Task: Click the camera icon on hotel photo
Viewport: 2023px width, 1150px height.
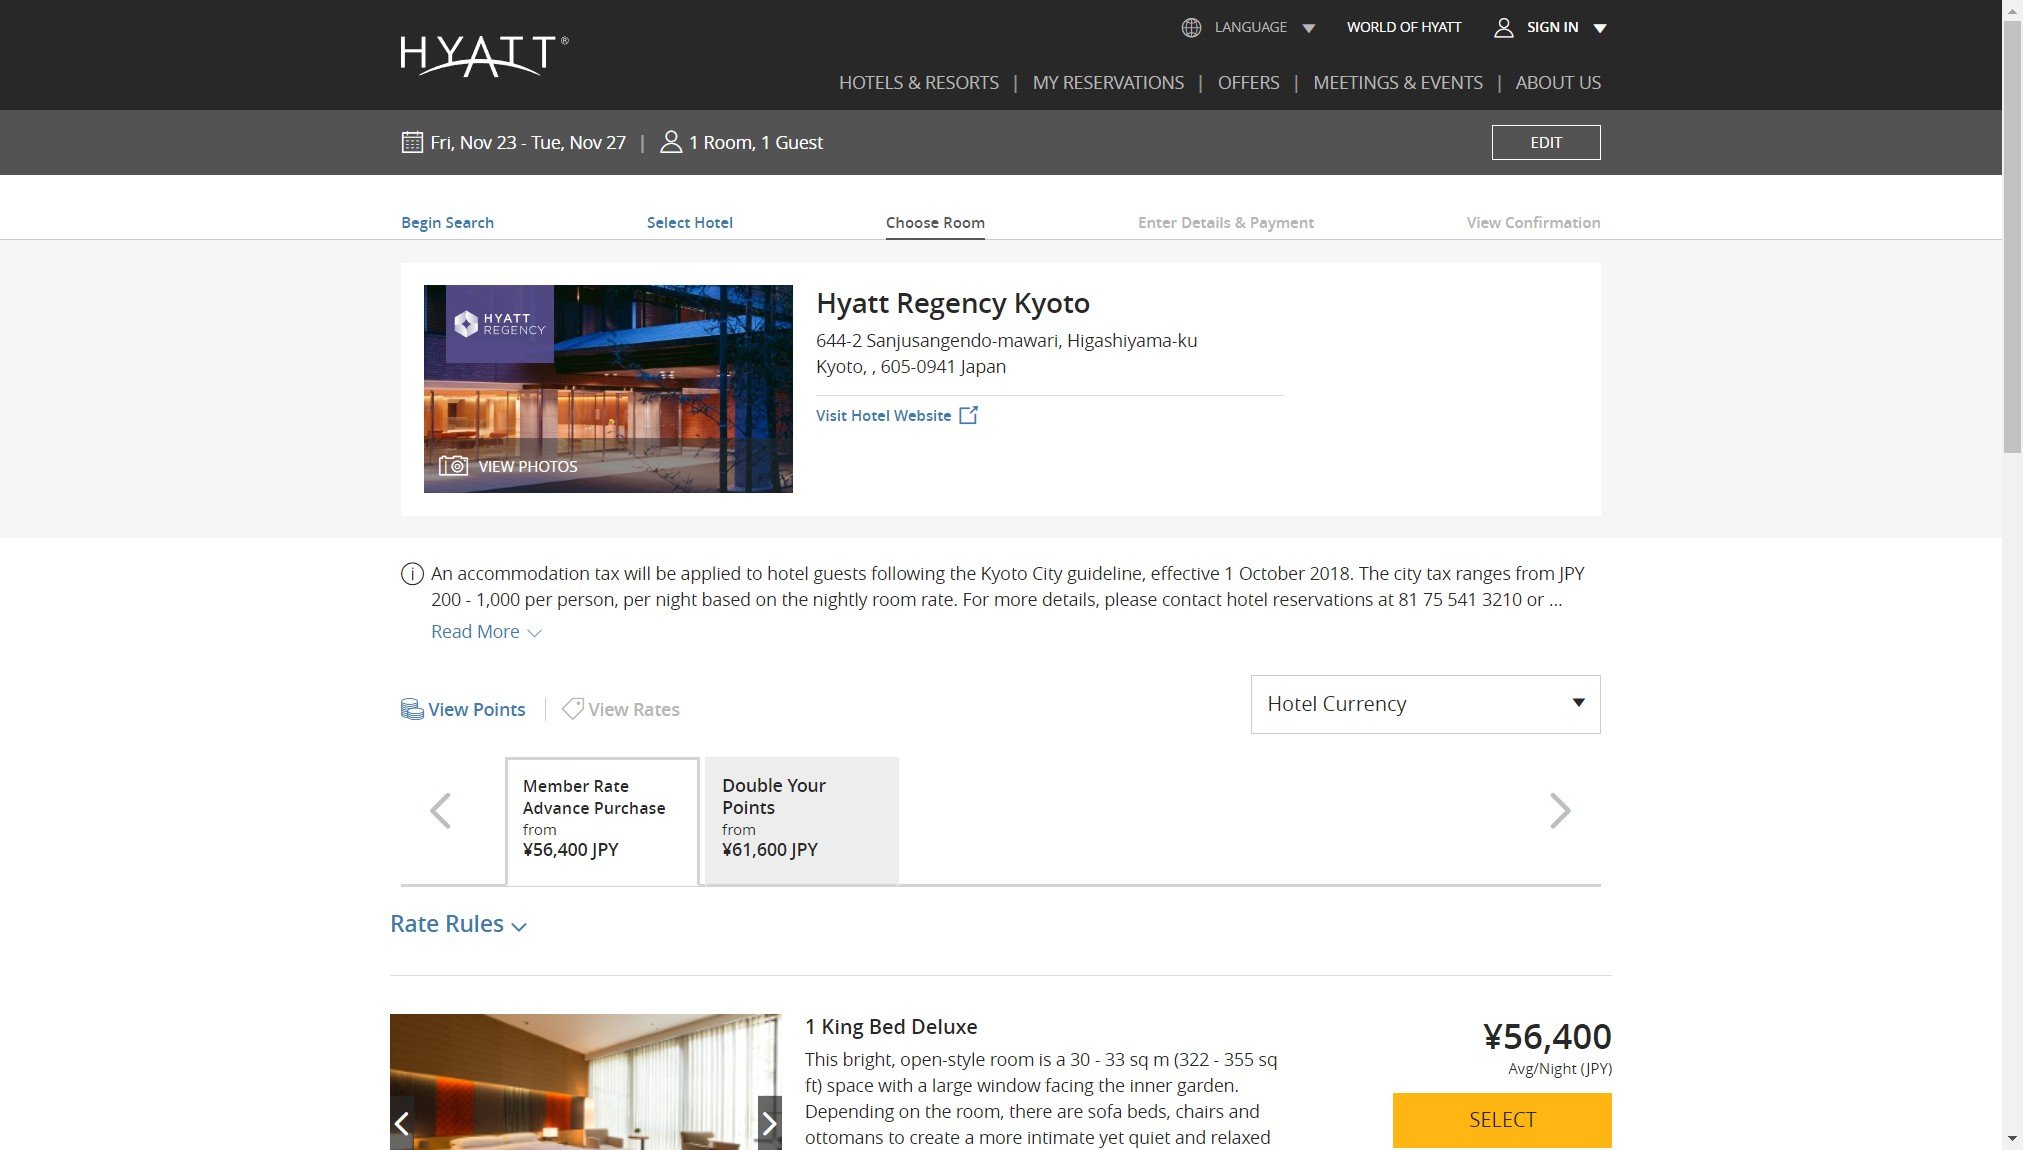Action: pos(453,466)
